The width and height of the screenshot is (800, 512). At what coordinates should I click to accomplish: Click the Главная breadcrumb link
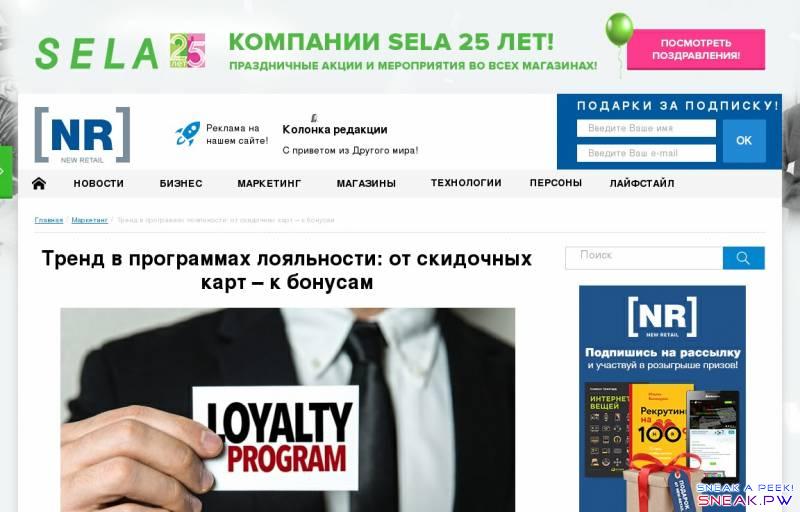point(48,220)
